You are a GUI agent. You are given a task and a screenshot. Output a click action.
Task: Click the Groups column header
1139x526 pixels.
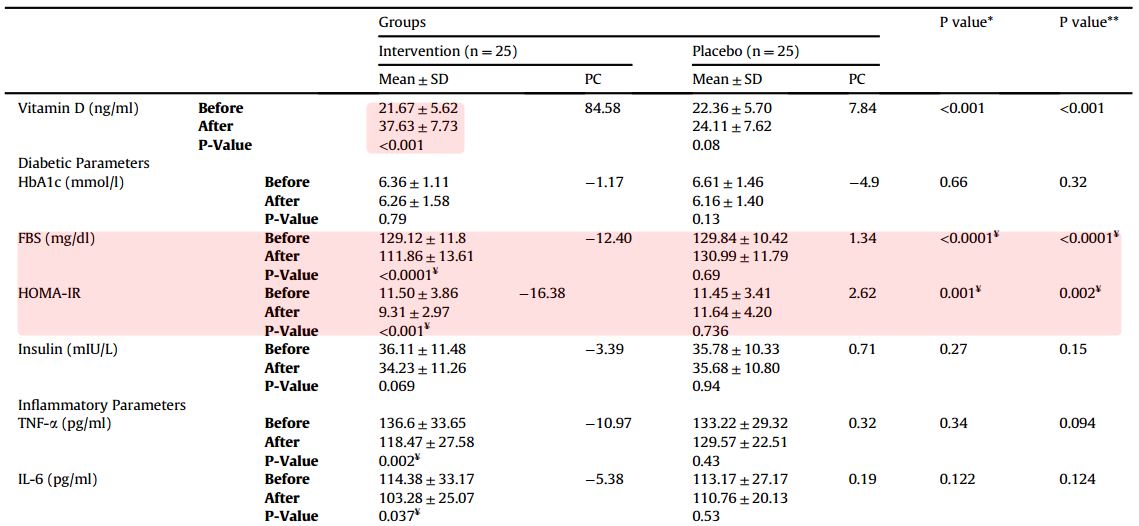(401, 22)
